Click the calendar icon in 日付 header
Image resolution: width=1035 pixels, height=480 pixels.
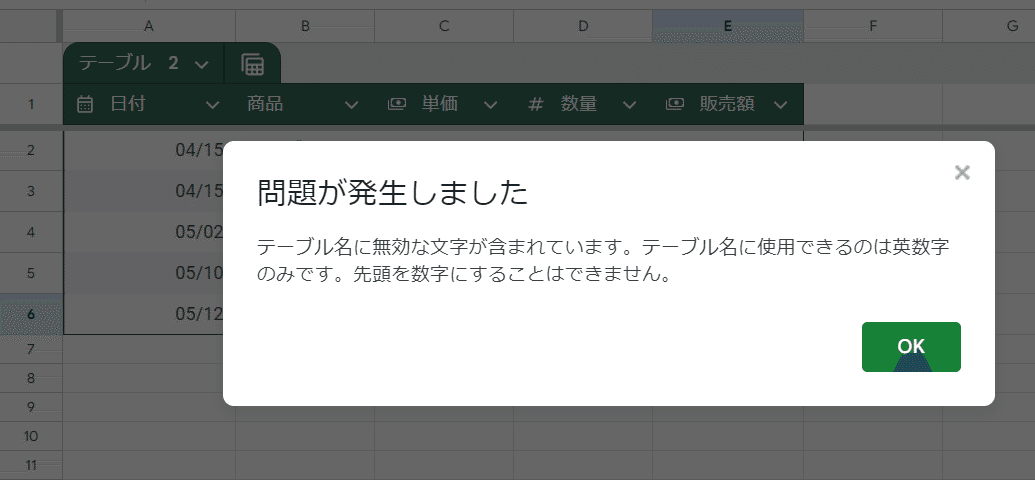coord(85,104)
